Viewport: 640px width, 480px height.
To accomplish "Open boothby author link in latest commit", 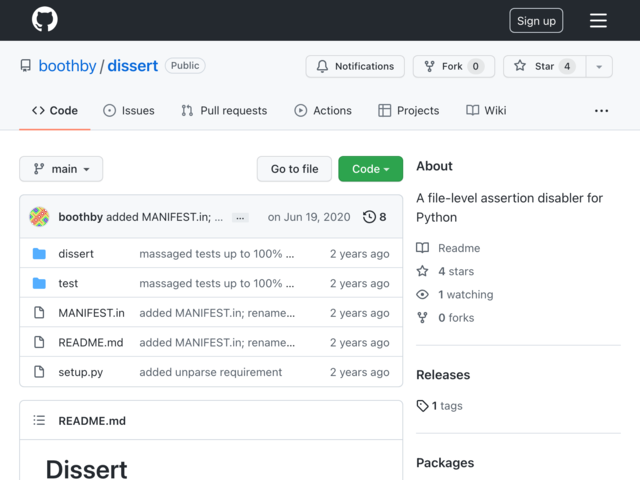I will point(80,217).
